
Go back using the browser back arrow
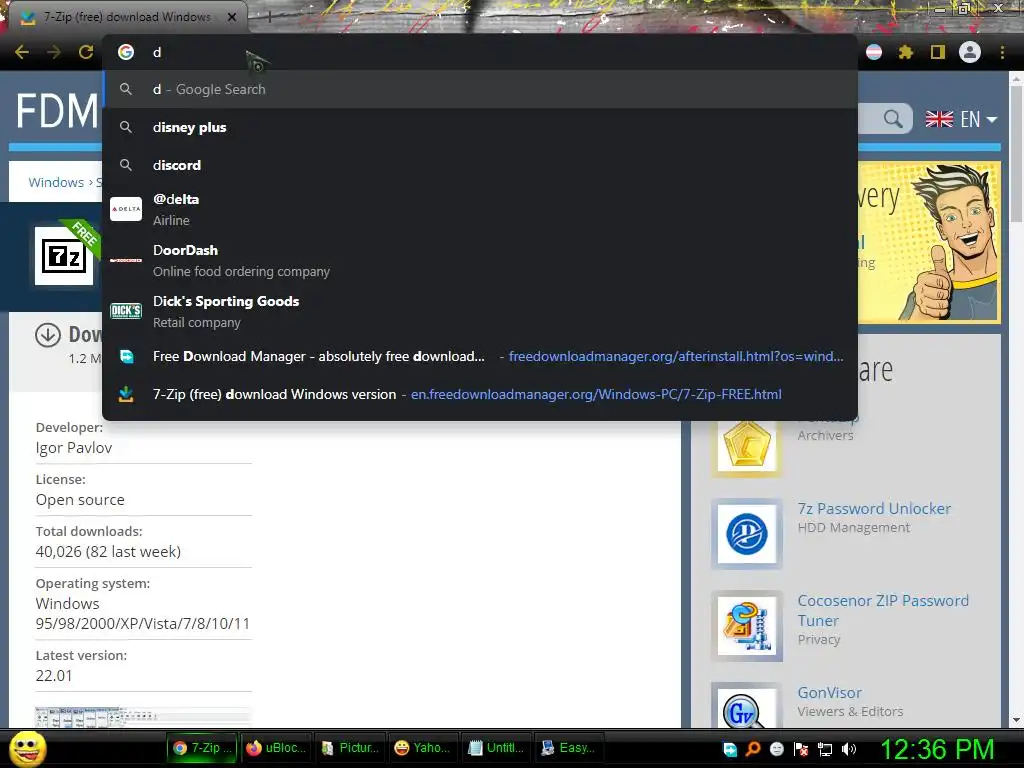(22, 52)
